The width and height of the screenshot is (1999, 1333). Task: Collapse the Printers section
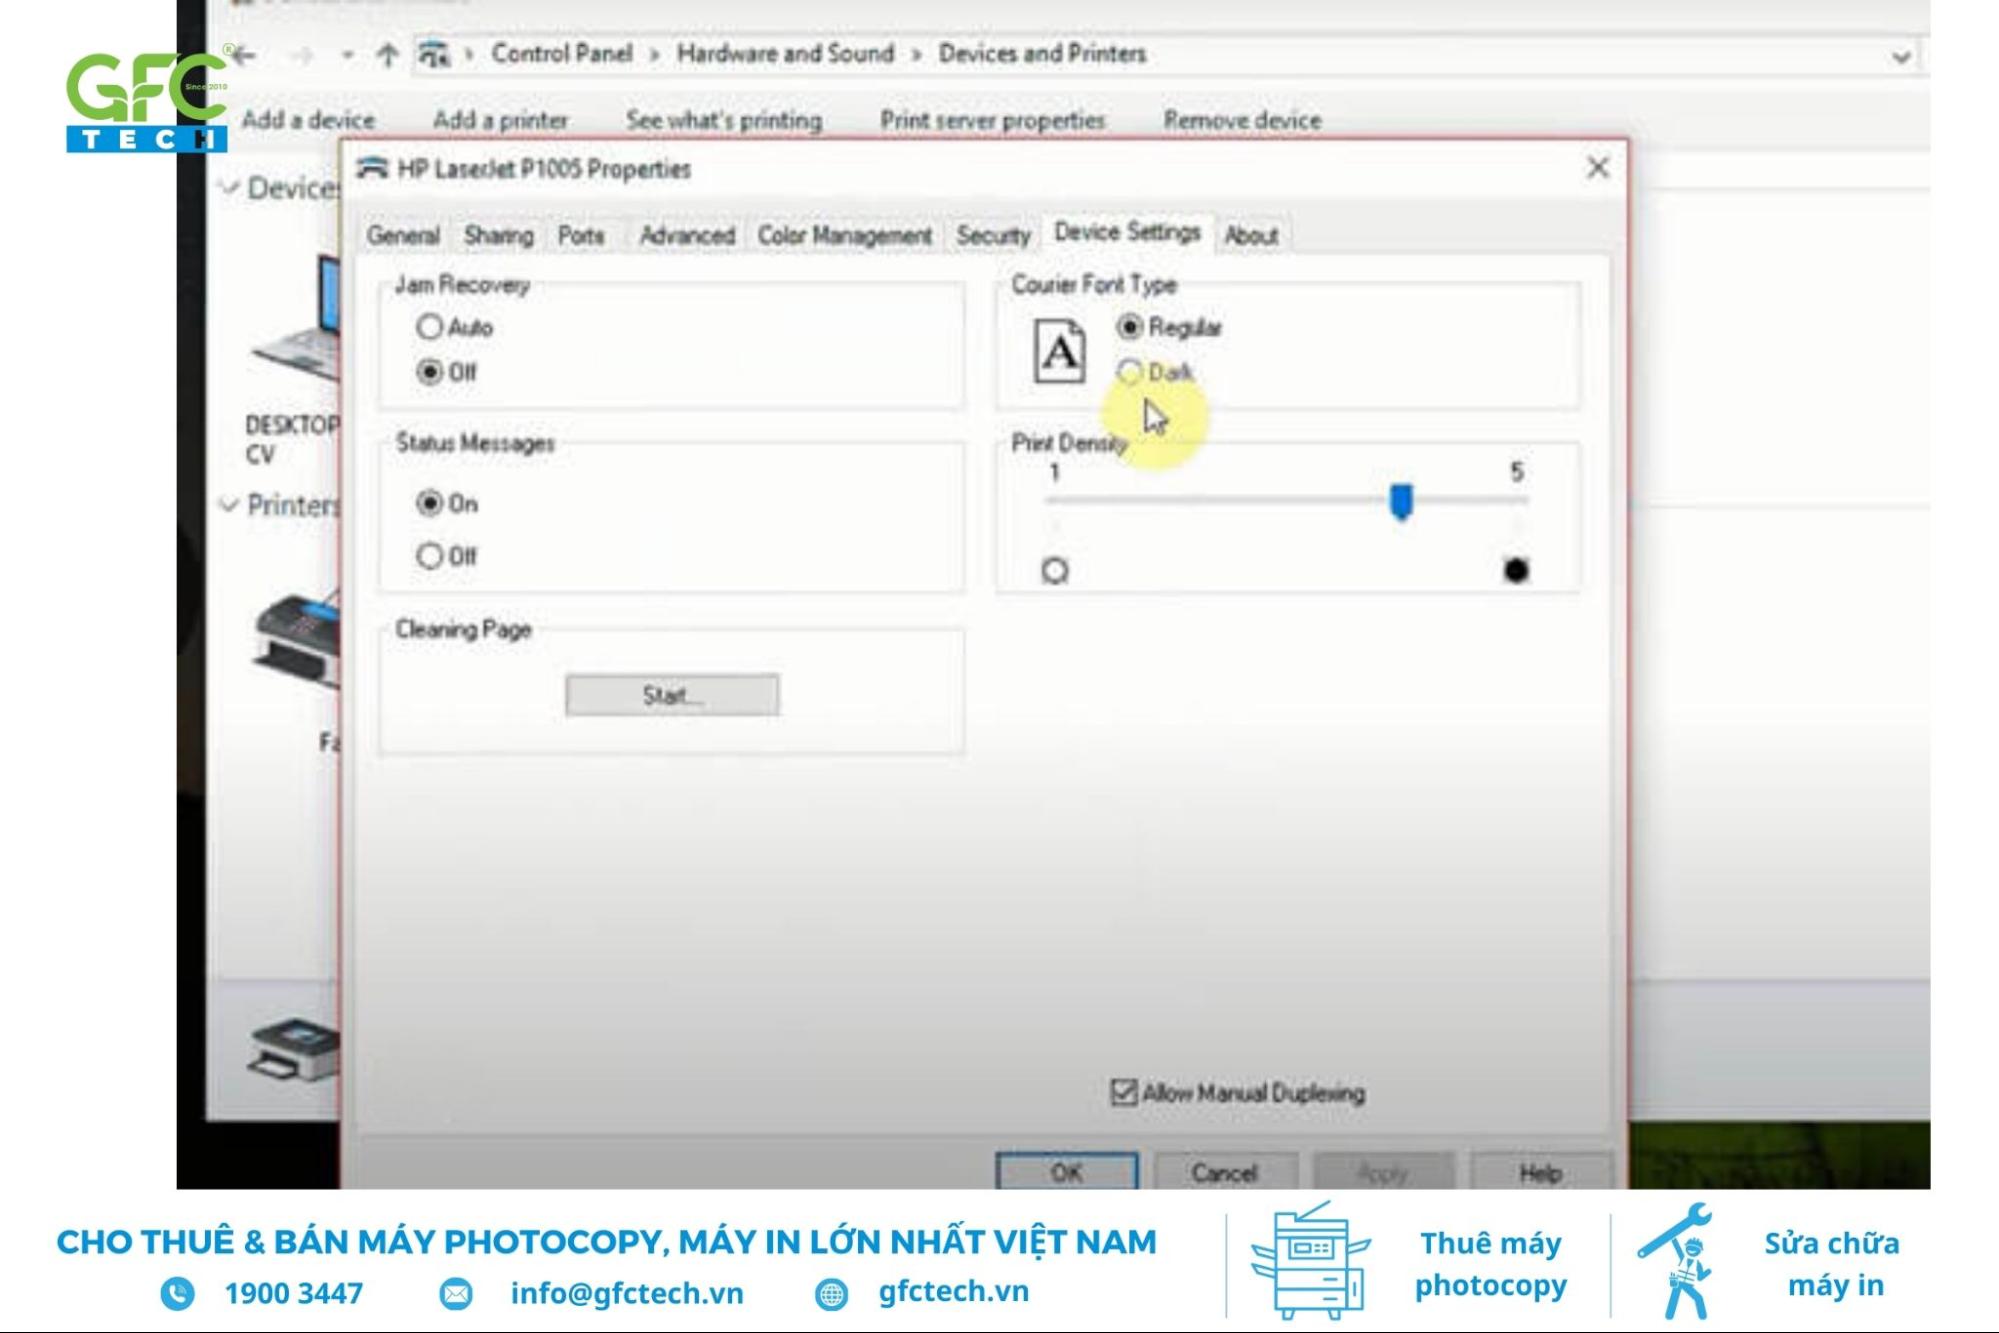click(230, 505)
